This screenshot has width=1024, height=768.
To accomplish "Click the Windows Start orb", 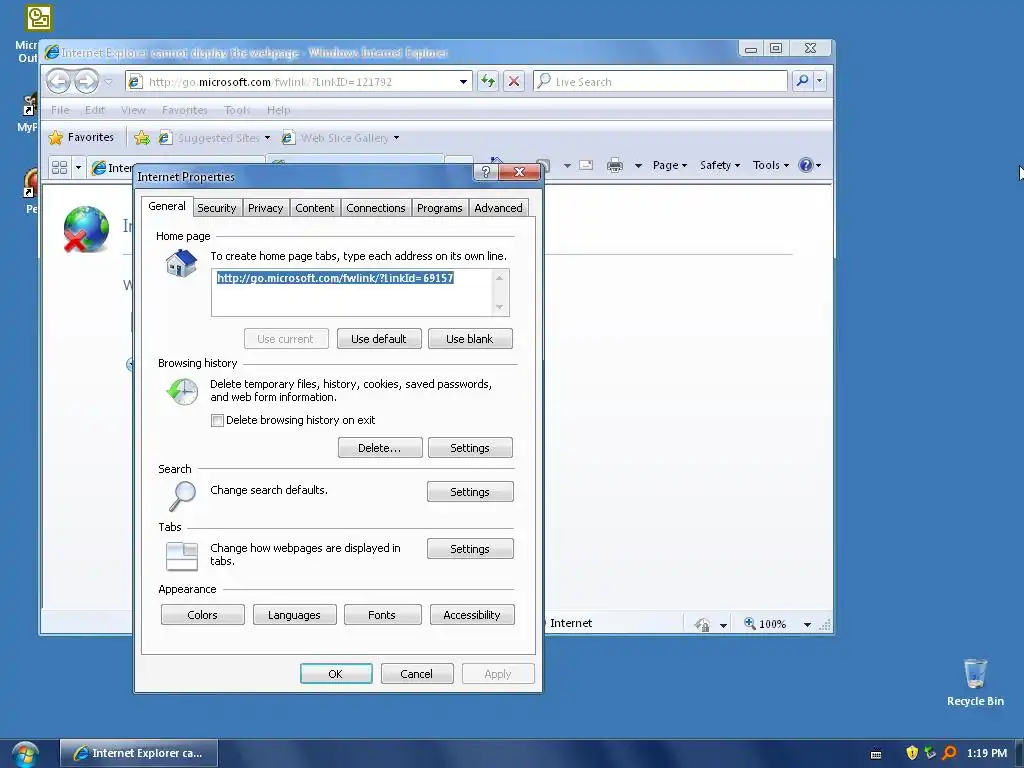I will (25, 754).
